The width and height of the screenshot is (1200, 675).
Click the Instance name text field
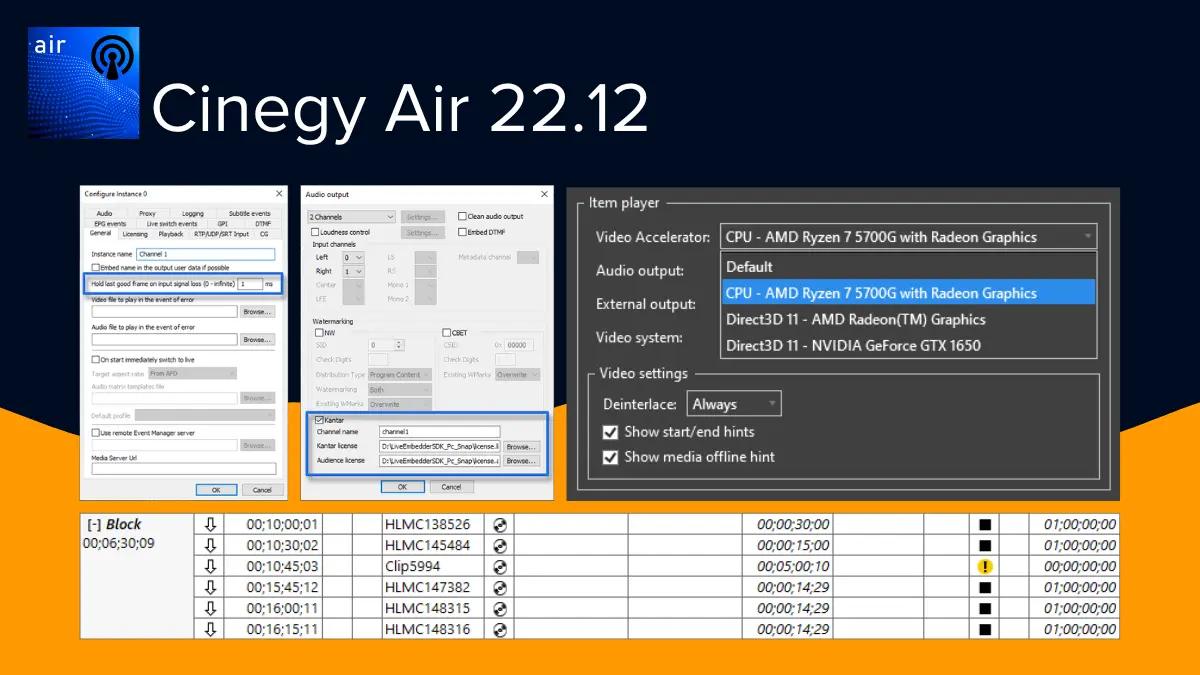[206, 255]
